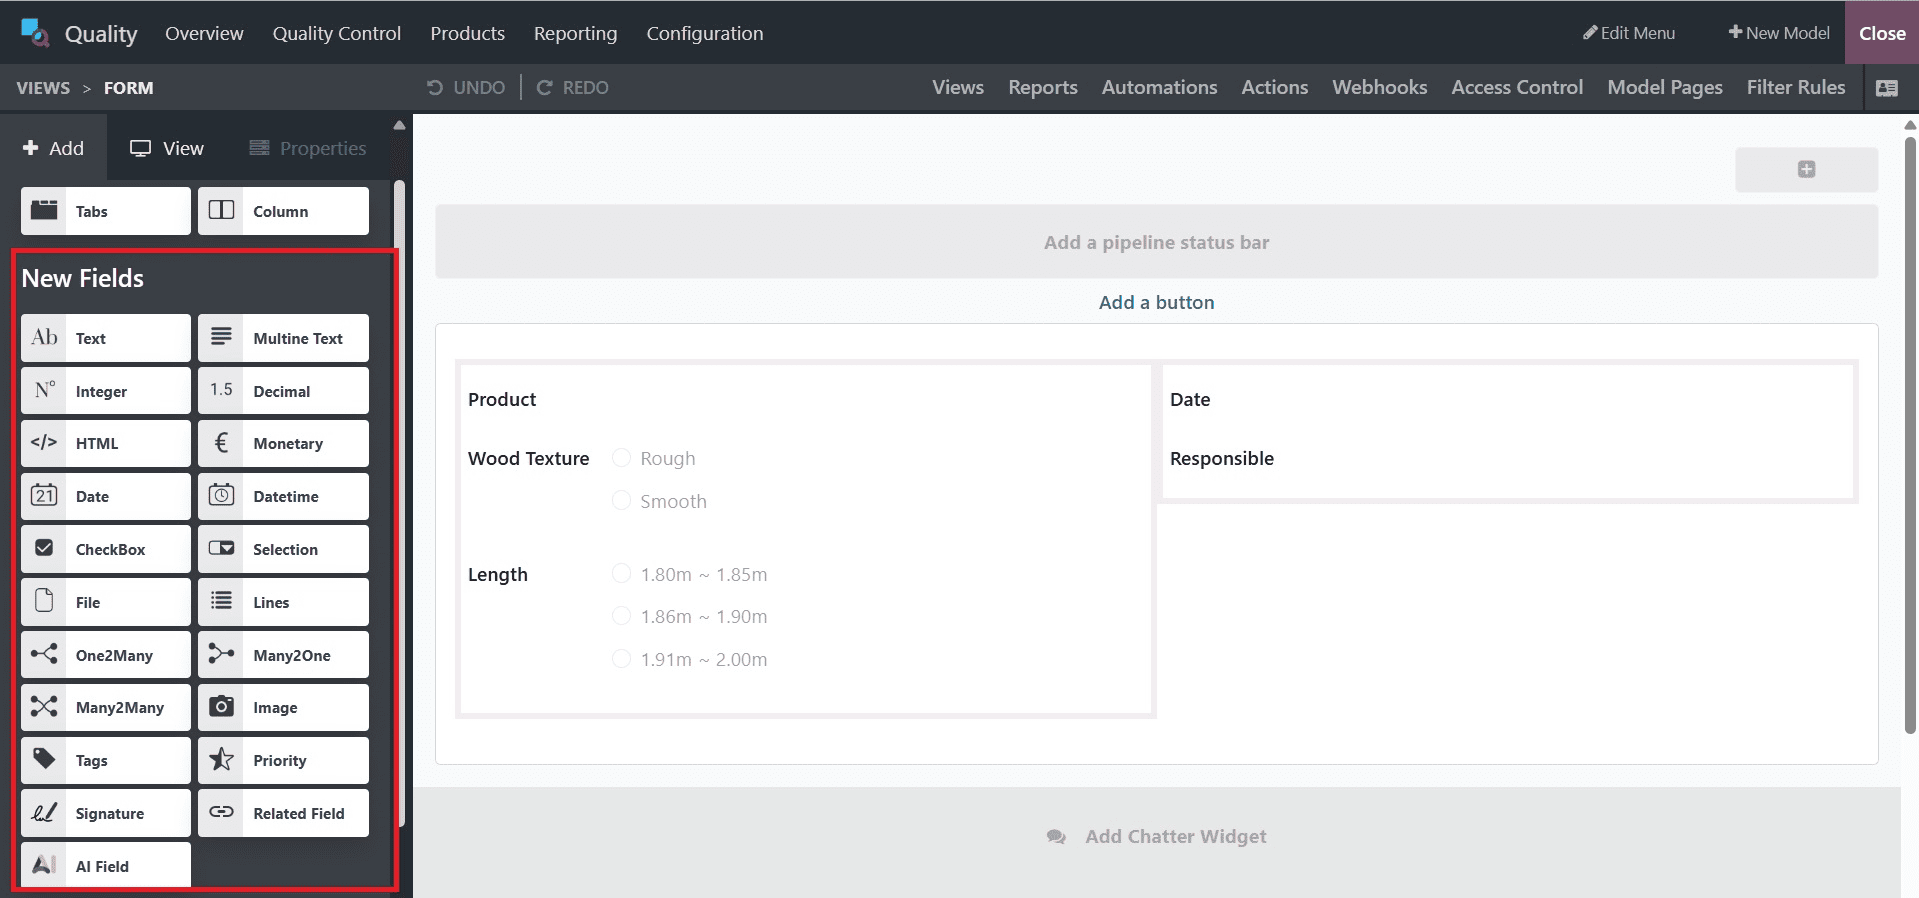Add a File field
The height and width of the screenshot is (898, 1919).
coord(106,602)
